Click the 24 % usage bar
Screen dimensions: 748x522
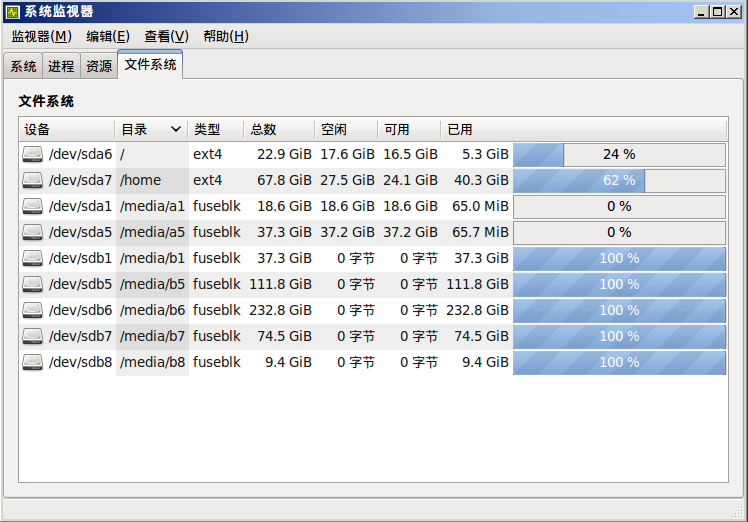(619, 155)
